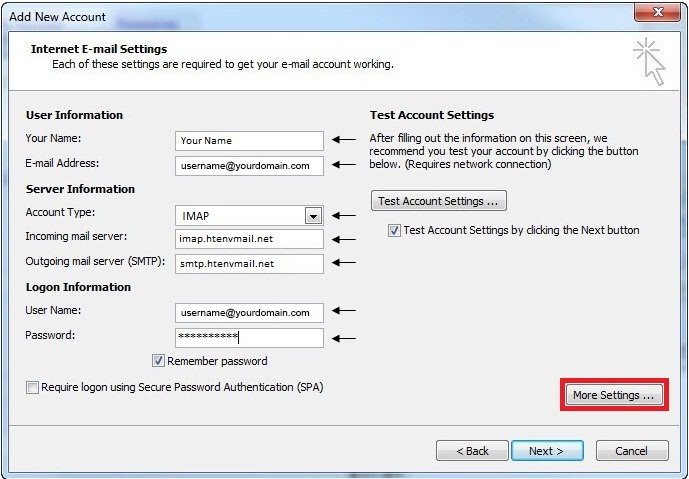Focus the Your Name input field

click(x=249, y=141)
